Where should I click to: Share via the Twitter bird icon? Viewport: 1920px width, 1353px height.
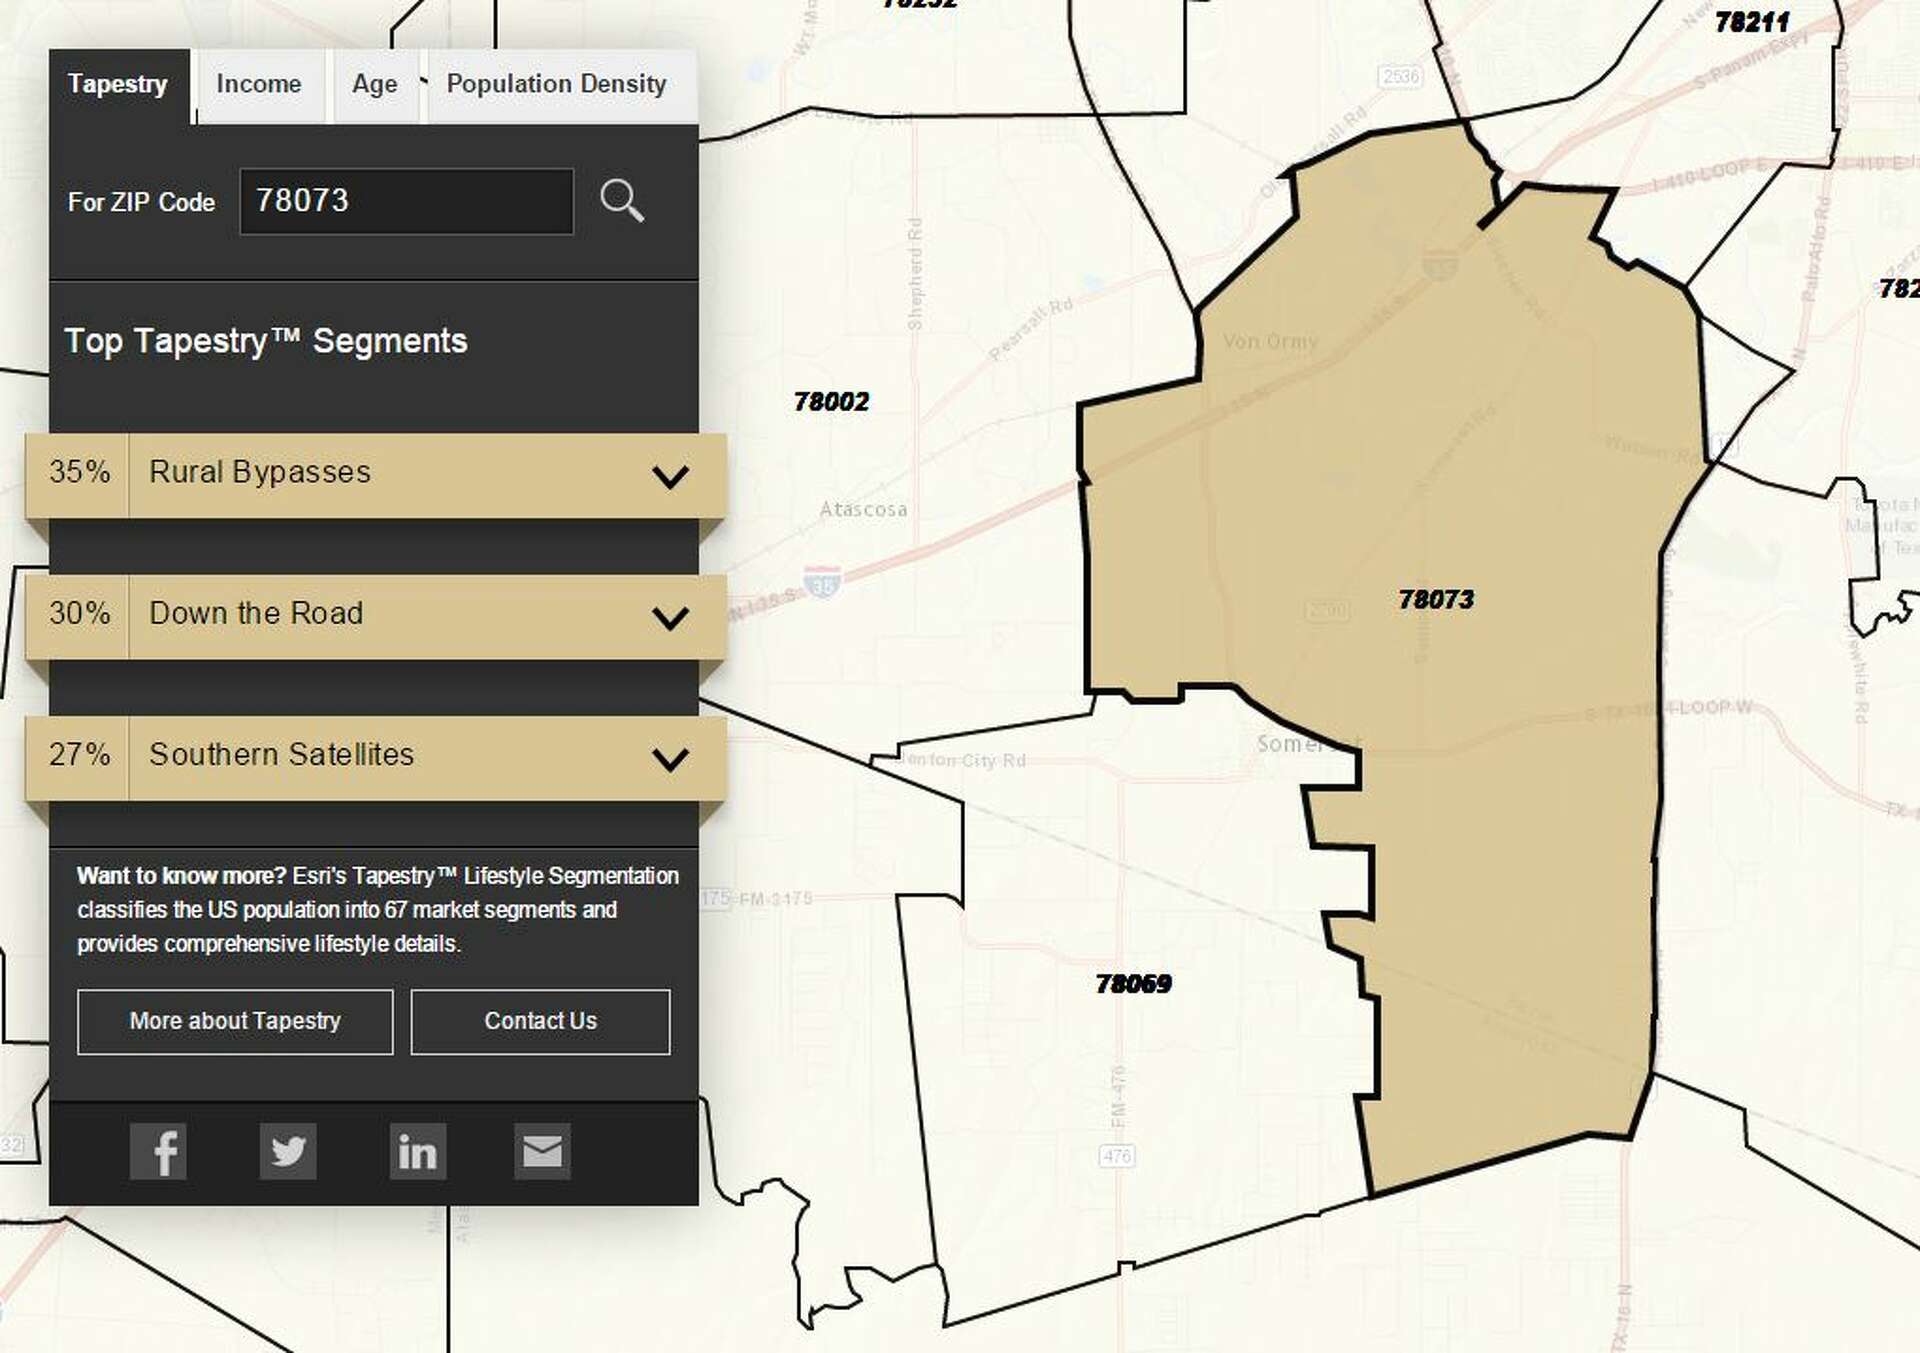click(x=288, y=1151)
